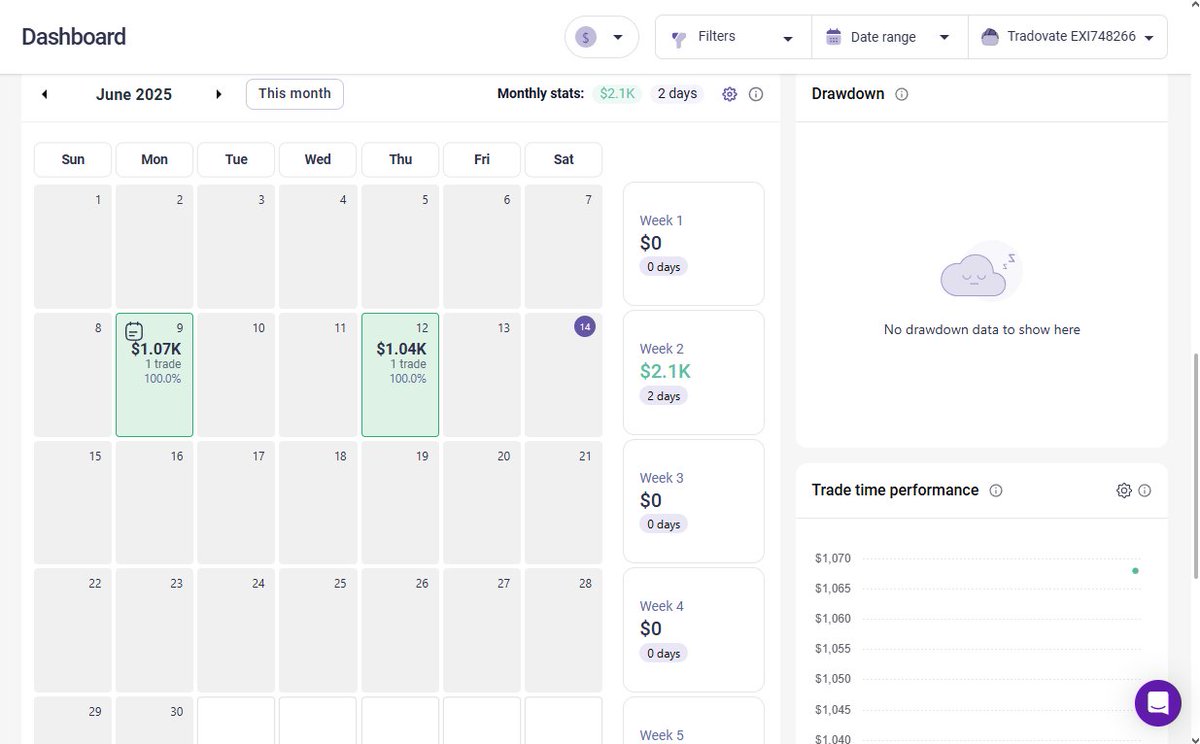Click info icon right of performance gear
Screen dimensions: 1200x744
click(1145, 490)
